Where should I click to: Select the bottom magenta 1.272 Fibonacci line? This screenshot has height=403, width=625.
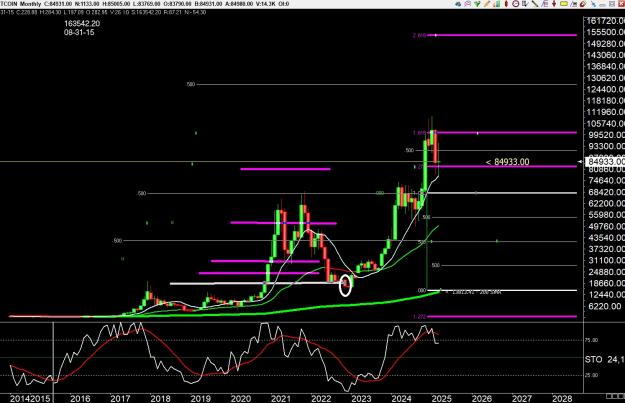pyautogui.click(x=502, y=317)
